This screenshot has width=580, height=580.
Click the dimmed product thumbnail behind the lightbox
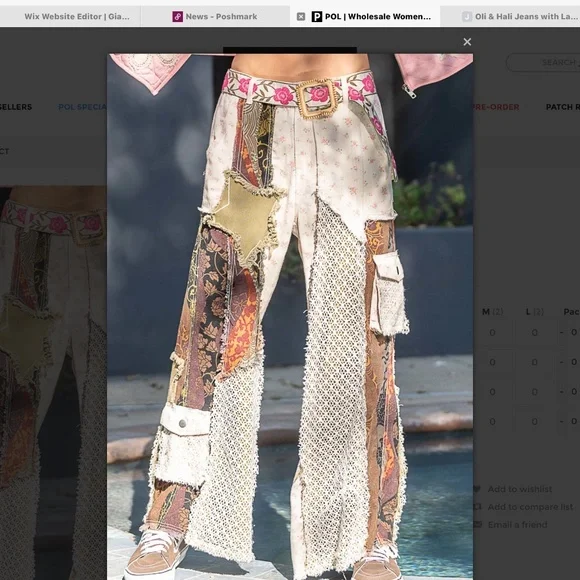click(x=53, y=382)
